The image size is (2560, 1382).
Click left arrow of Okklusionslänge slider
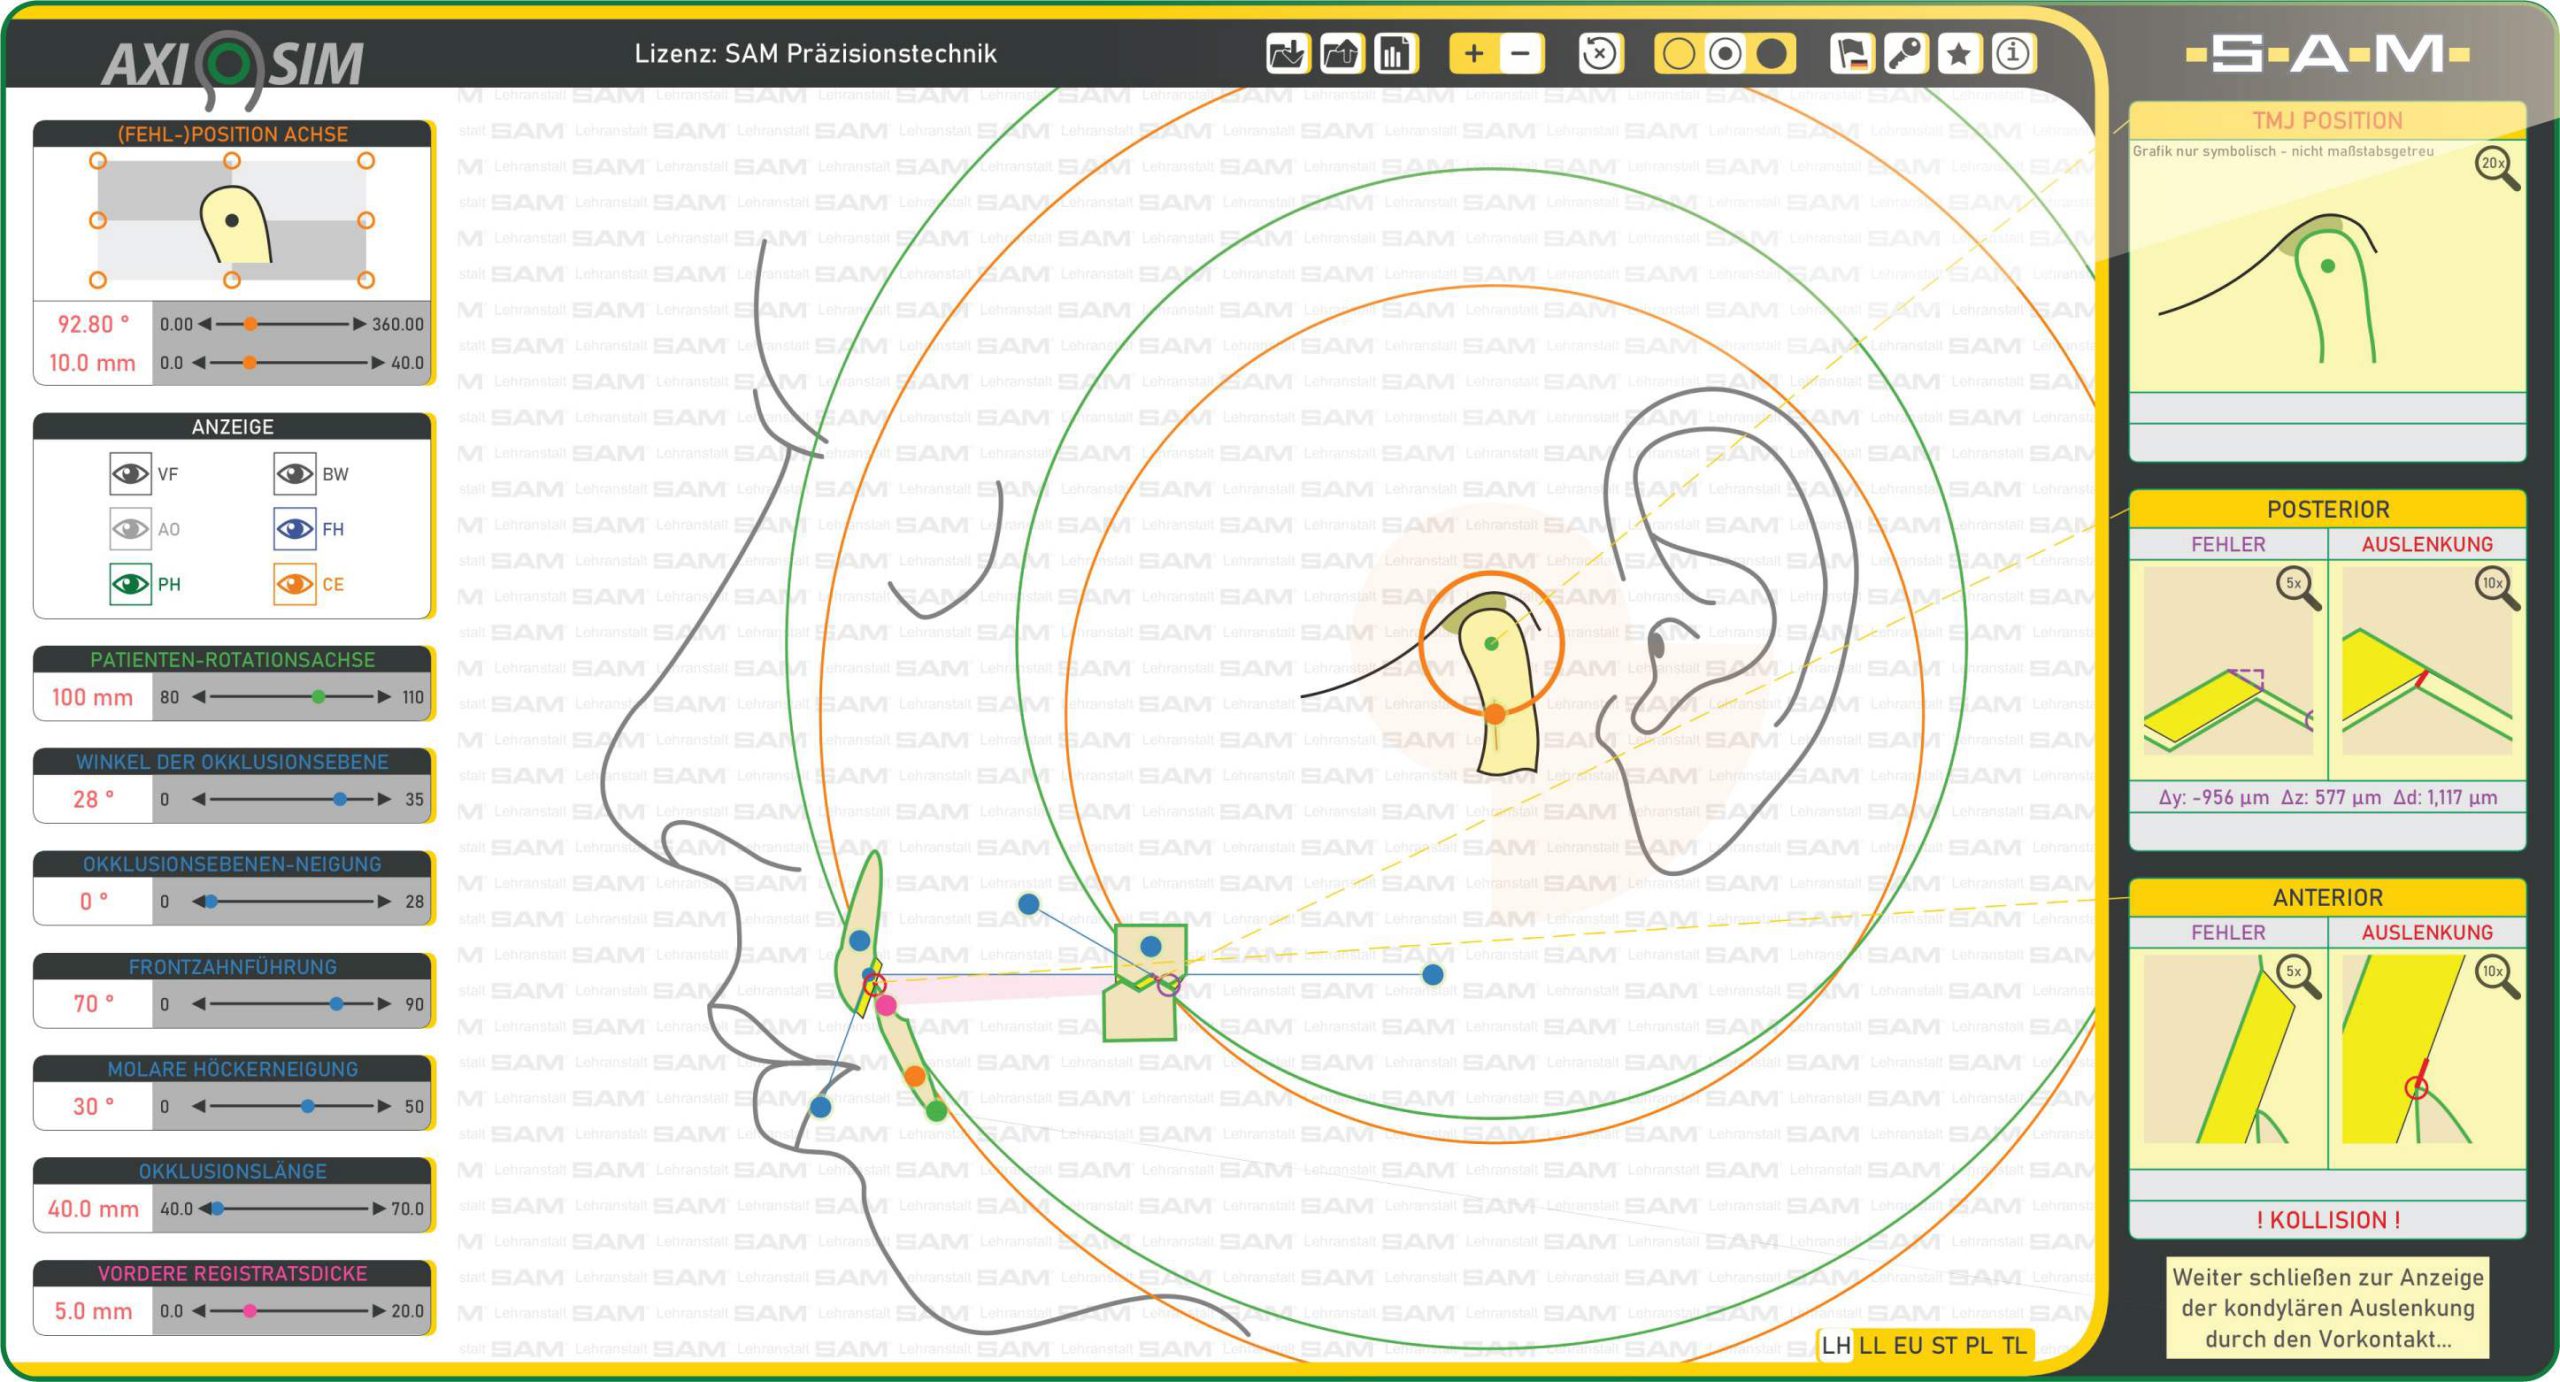click(x=204, y=1209)
